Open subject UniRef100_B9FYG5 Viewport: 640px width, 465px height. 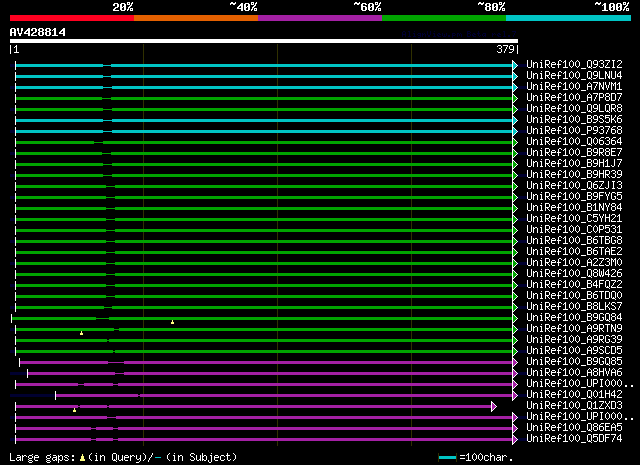574,197
